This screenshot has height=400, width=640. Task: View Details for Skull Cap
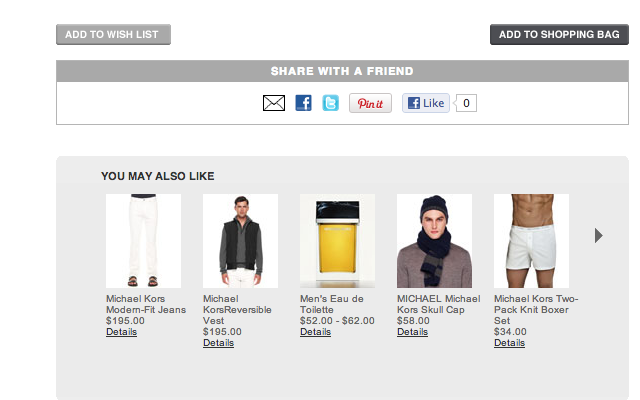pyautogui.click(x=412, y=332)
